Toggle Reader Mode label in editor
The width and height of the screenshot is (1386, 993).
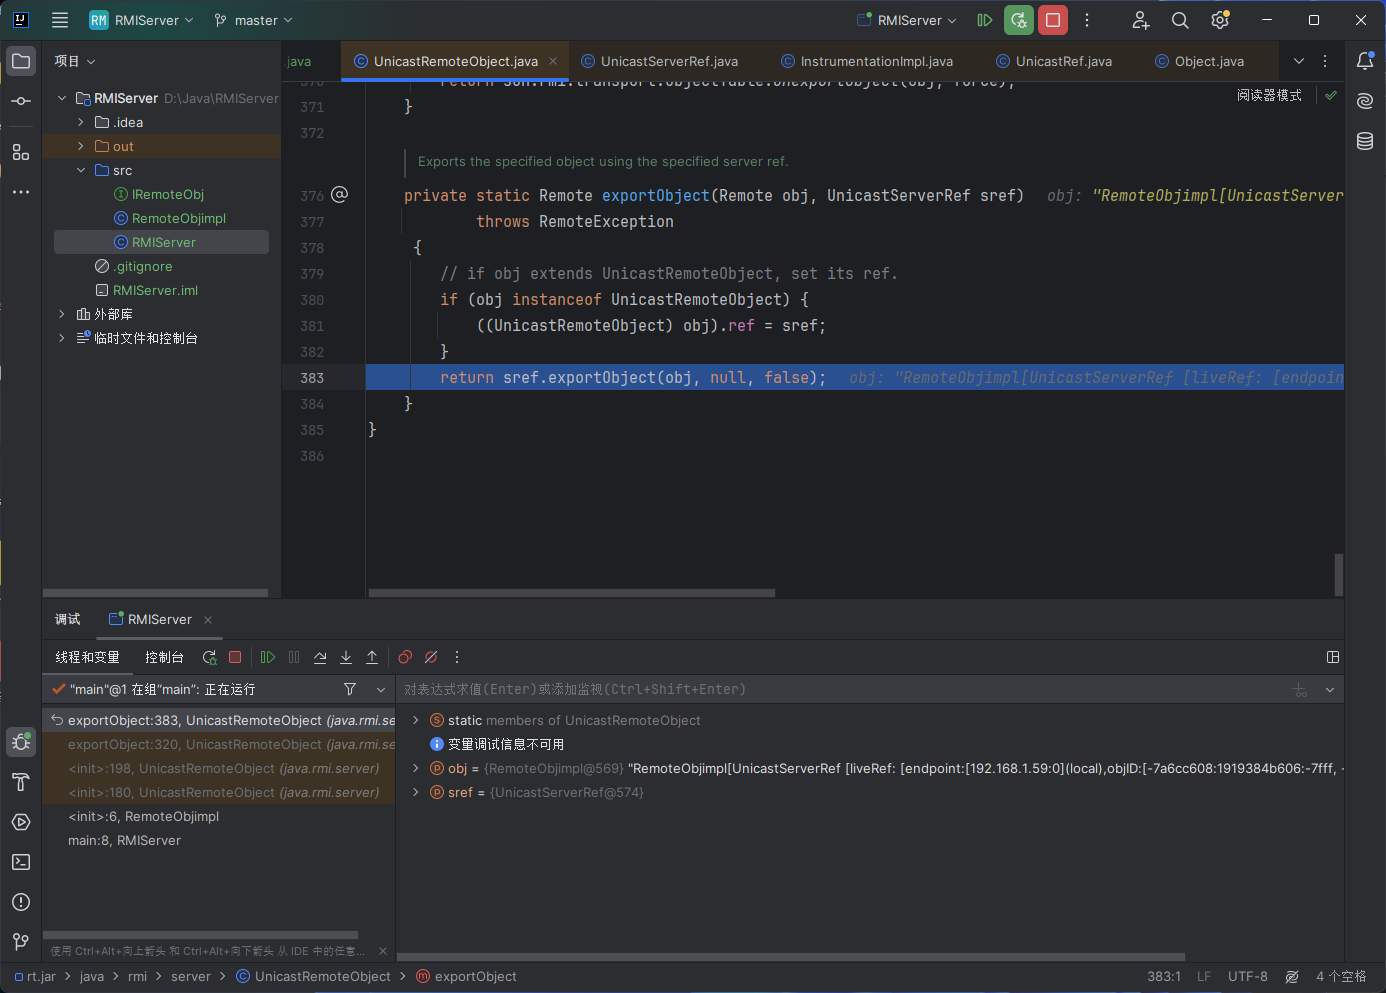click(1269, 96)
